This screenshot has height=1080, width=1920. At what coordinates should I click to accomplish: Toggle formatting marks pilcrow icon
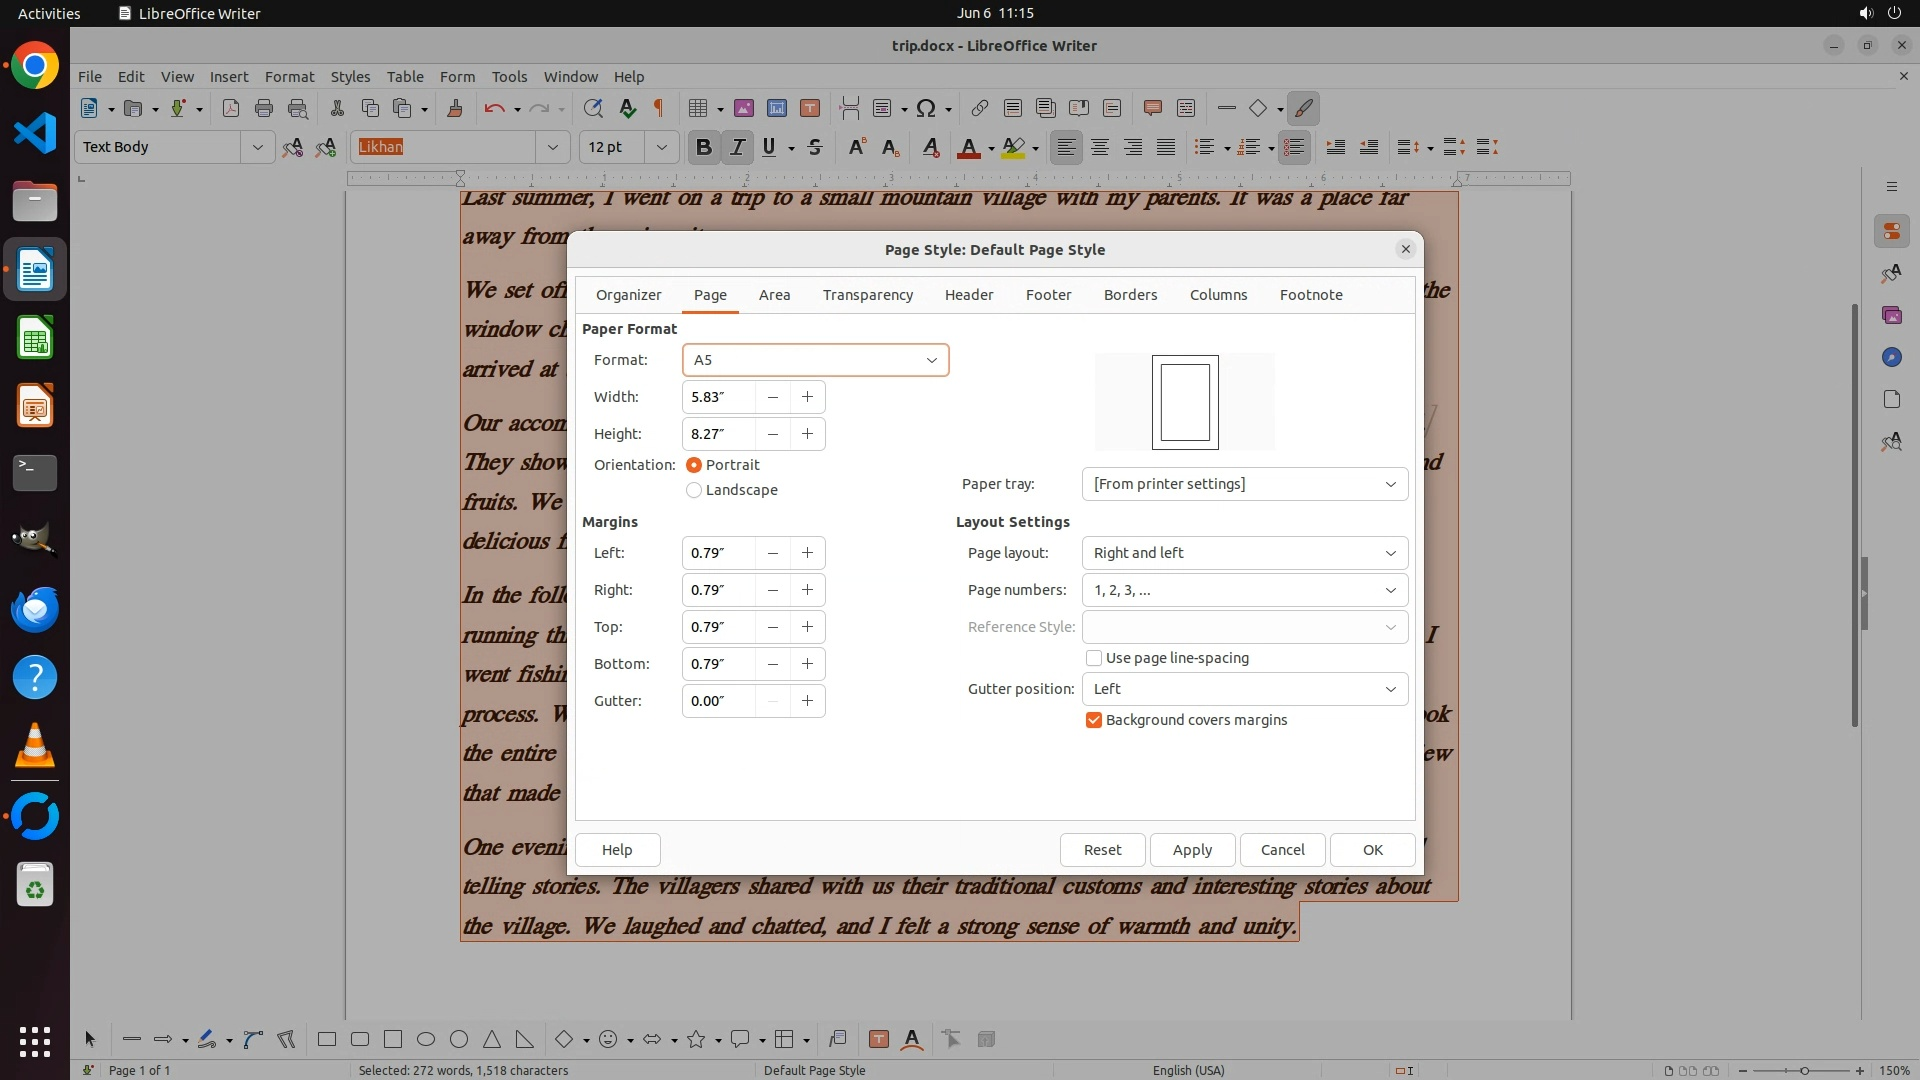[658, 108]
